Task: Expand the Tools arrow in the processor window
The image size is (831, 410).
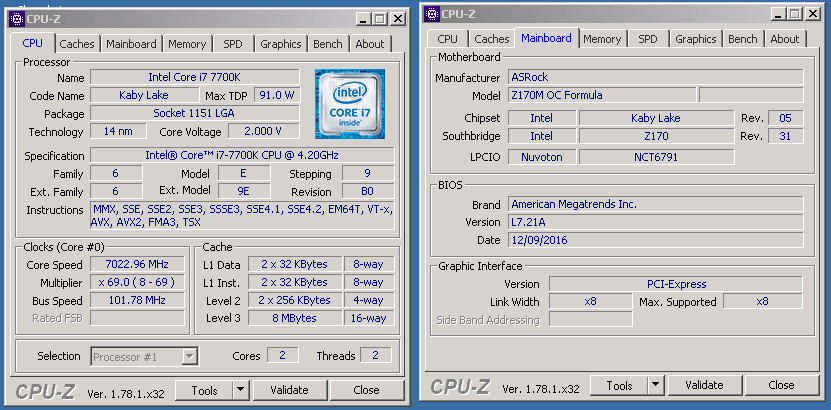Action: (240, 390)
